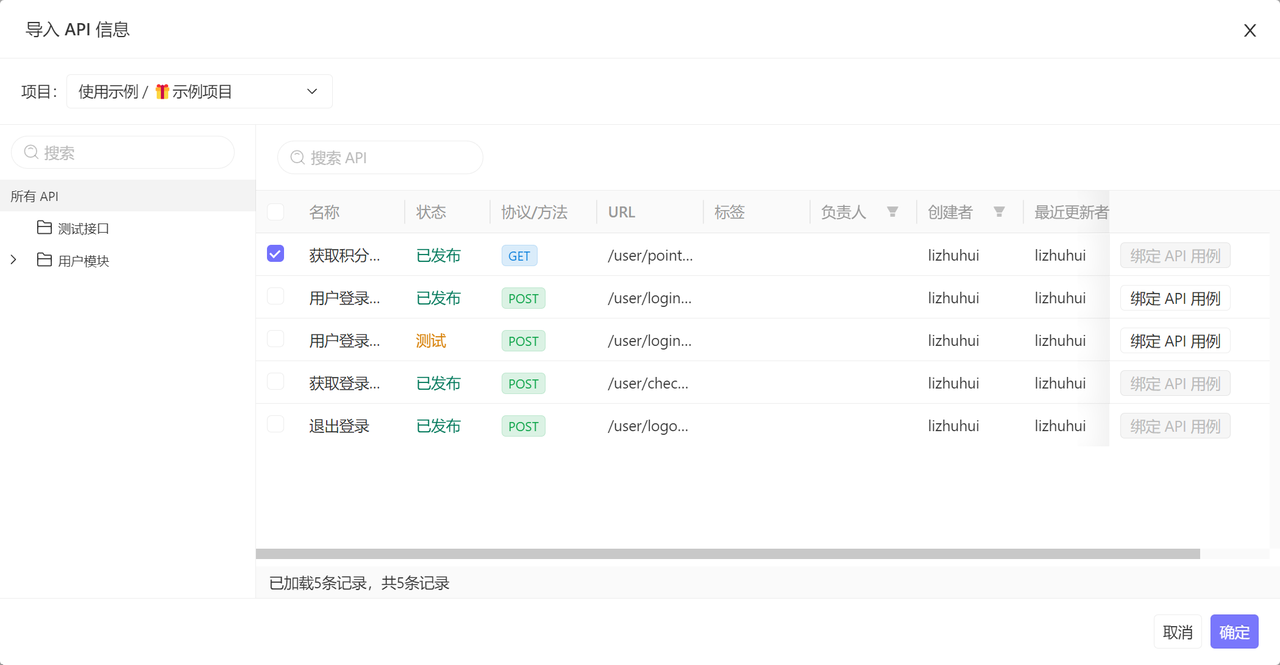This screenshot has width=1280, height=665.
Task: Click 绑定 API 用例 for 获取积分 row
Action: [x=1175, y=255]
